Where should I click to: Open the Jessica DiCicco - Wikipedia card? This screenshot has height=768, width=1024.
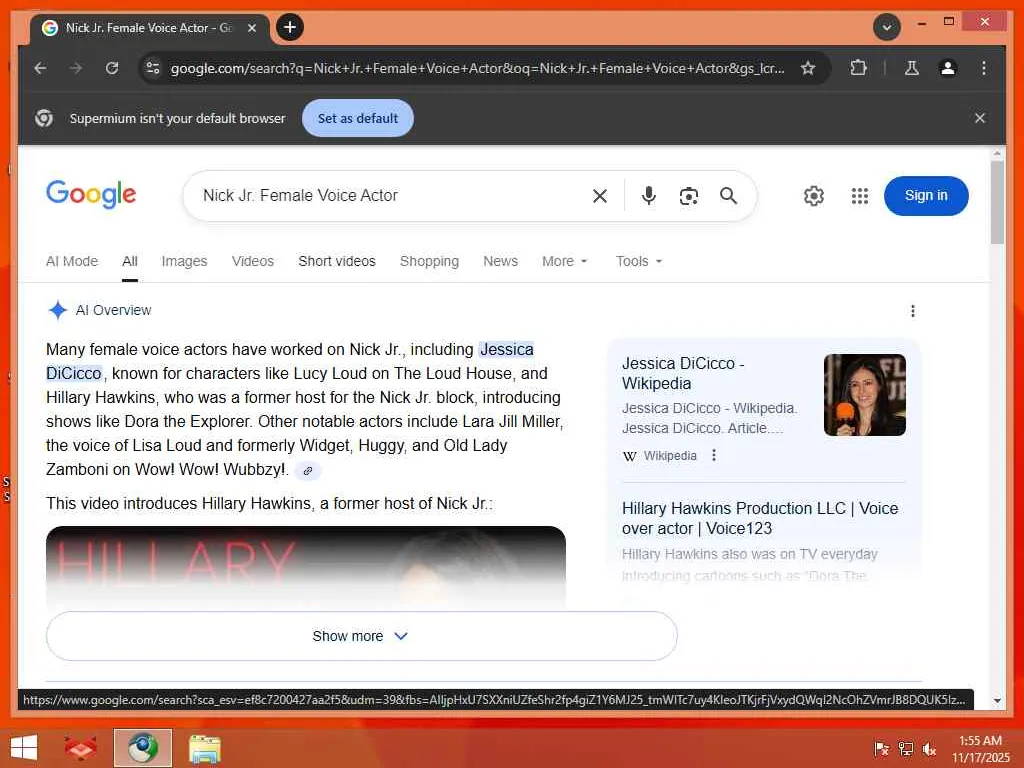click(683, 373)
